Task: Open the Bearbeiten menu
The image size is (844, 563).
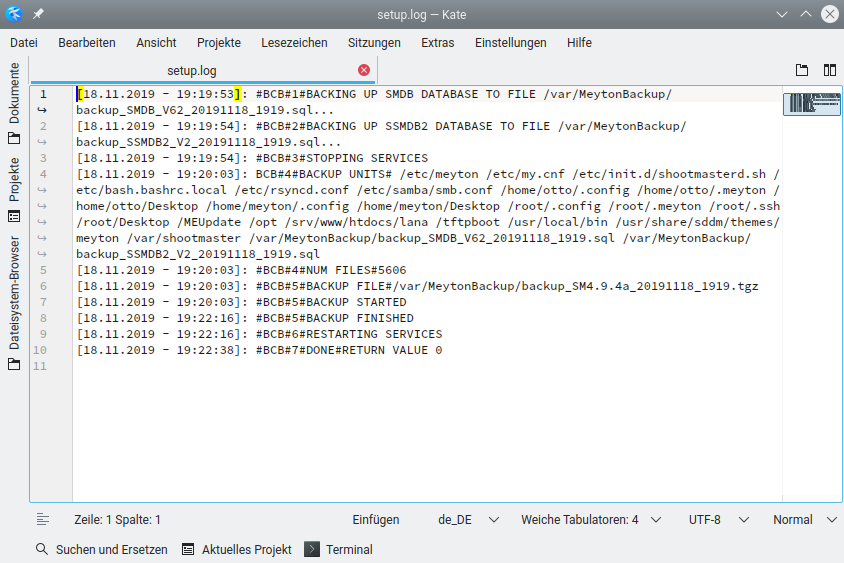Action: point(87,43)
